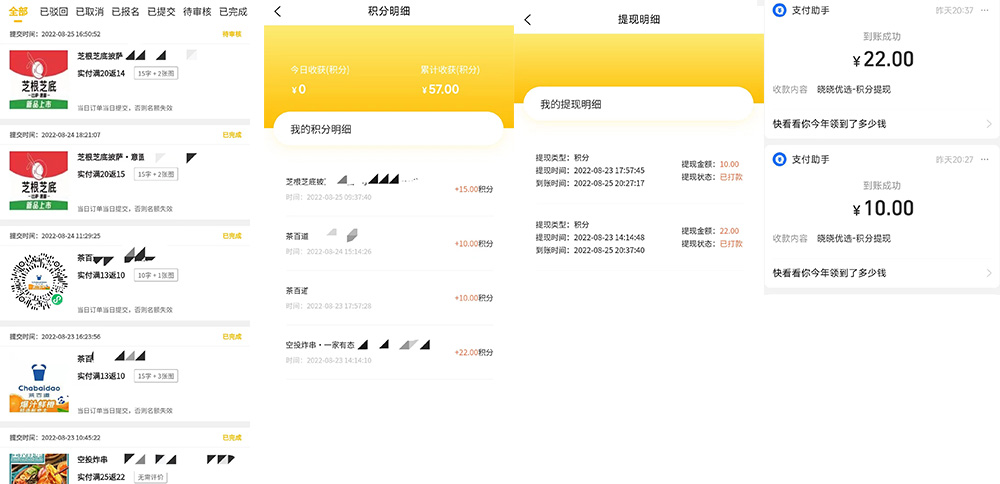Open the +15.00积分 record row

(x=389, y=189)
